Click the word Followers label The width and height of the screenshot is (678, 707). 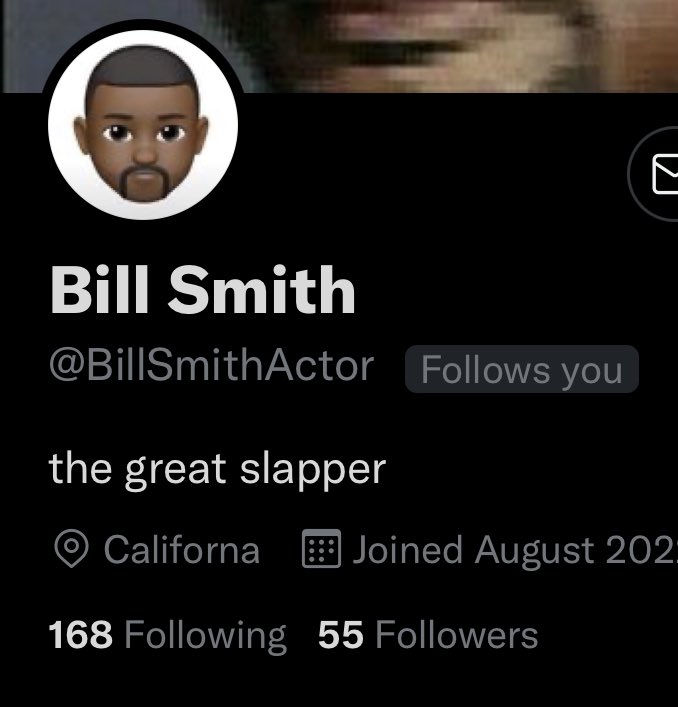pos(457,634)
